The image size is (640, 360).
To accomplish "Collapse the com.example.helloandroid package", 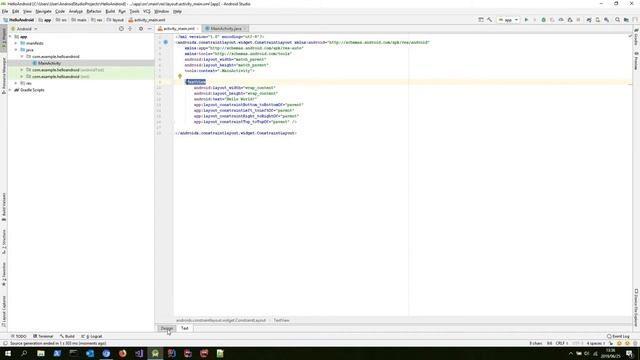I will tap(22, 57).
